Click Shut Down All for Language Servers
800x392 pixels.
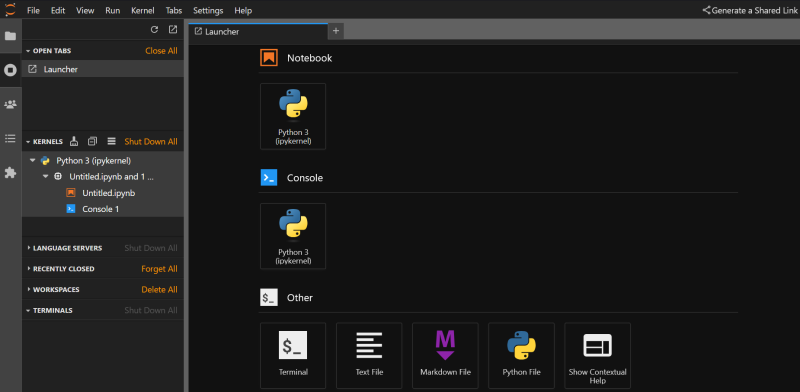151,248
